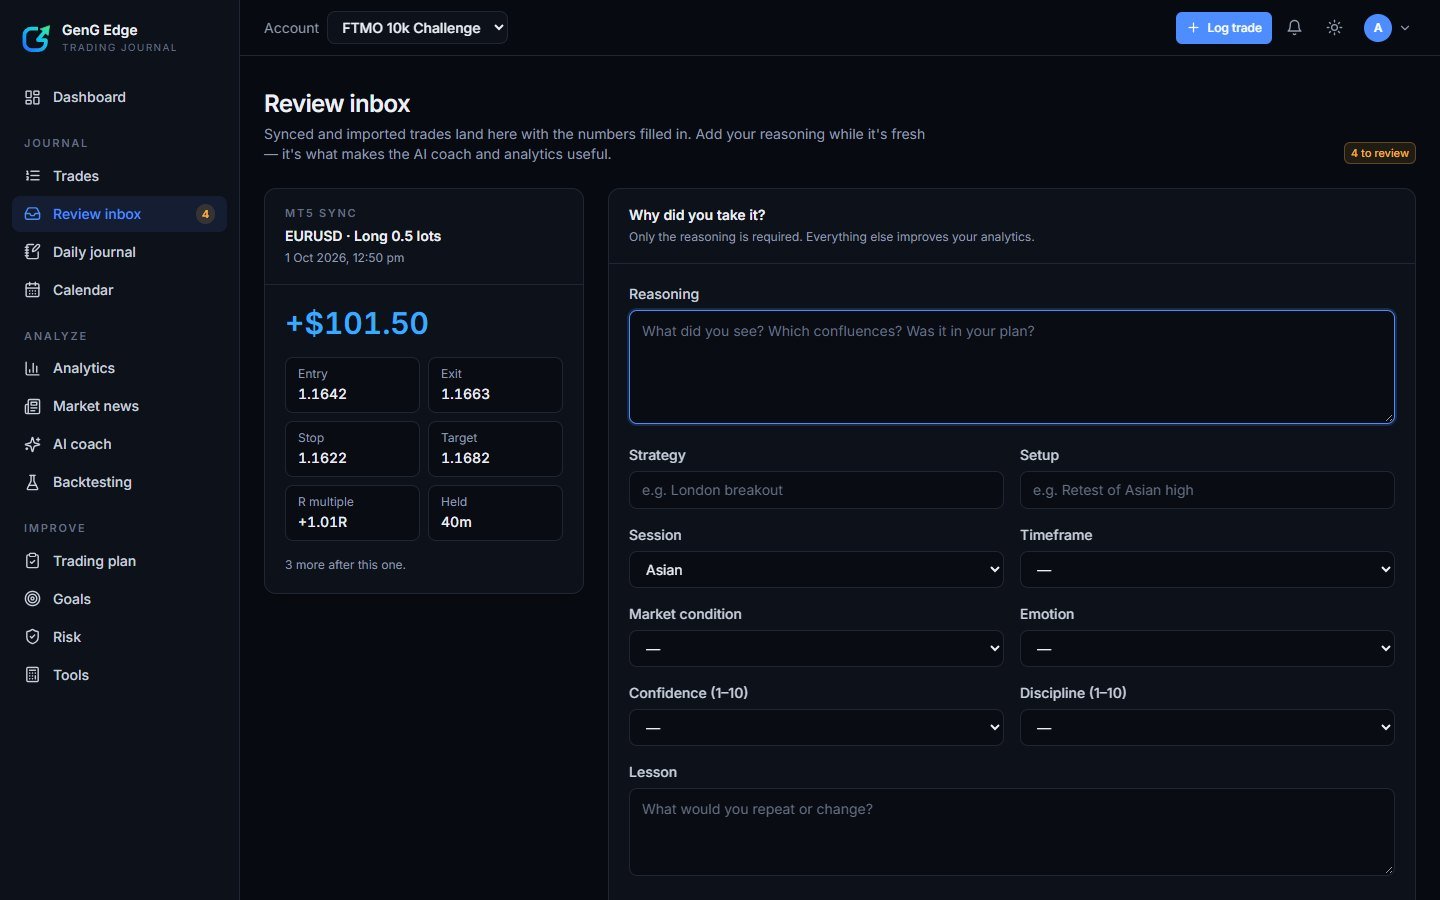The image size is (1440, 900).
Task: Click the Review inbox tray icon
Action: (32, 214)
